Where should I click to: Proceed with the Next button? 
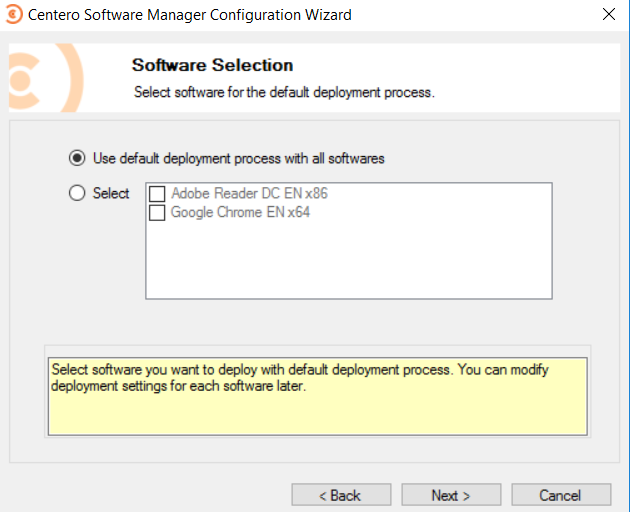[x=450, y=495]
